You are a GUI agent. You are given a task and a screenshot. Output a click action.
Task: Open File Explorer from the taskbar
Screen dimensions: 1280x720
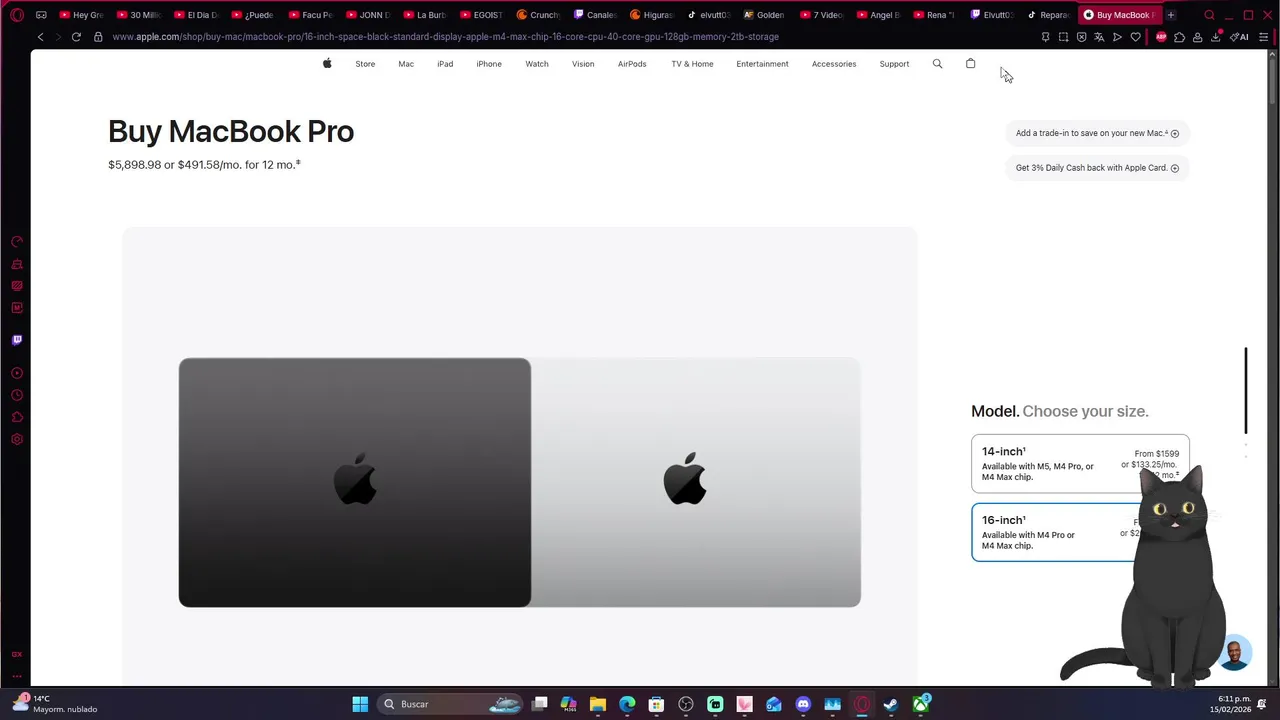[x=598, y=704]
